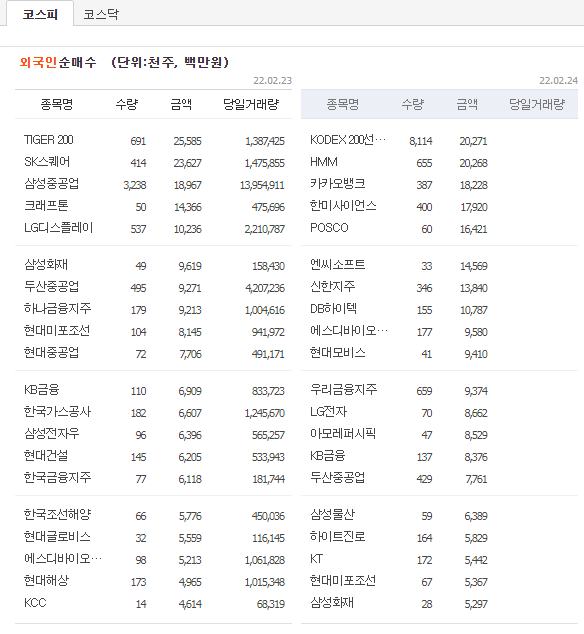Select 삼성중공업 in the 22.02.23 list
The height and width of the screenshot is (634, 584).
click(51, 184)
